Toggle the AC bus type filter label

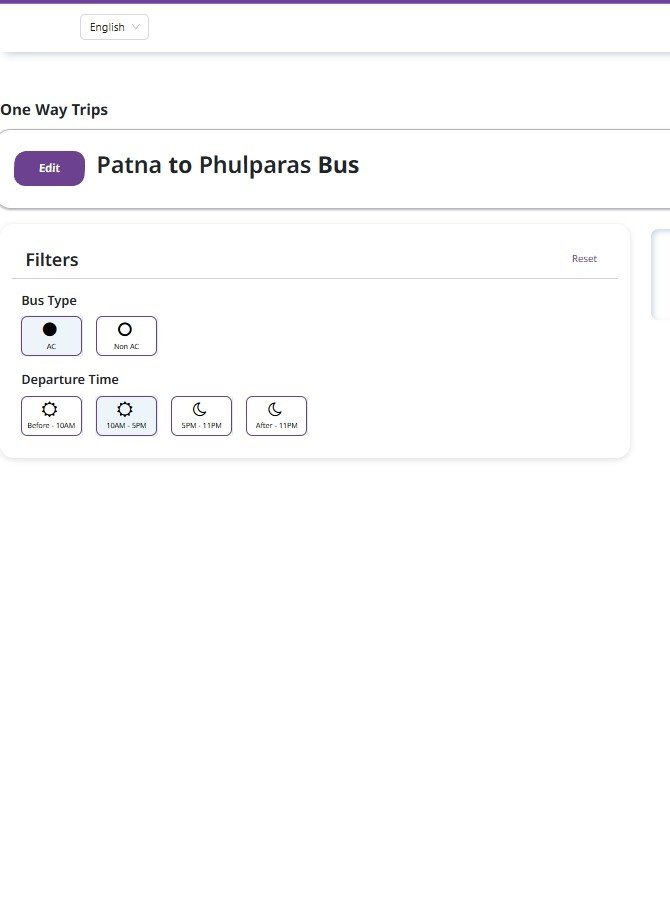51,346
